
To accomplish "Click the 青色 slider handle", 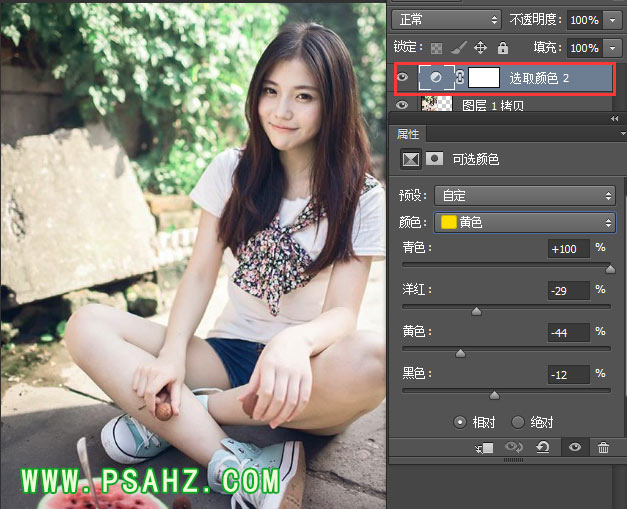I will [610, 269].
